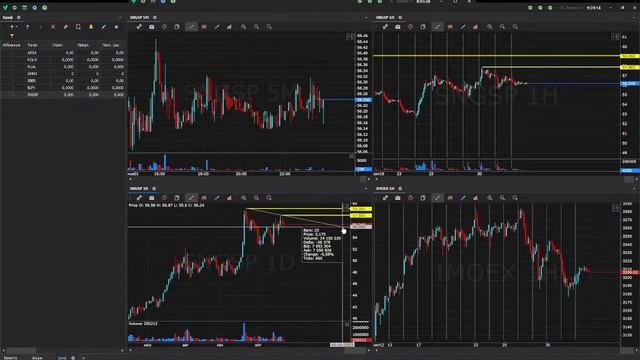Click the blue current price label on SNGSP 1H axis

coord(629,84)
